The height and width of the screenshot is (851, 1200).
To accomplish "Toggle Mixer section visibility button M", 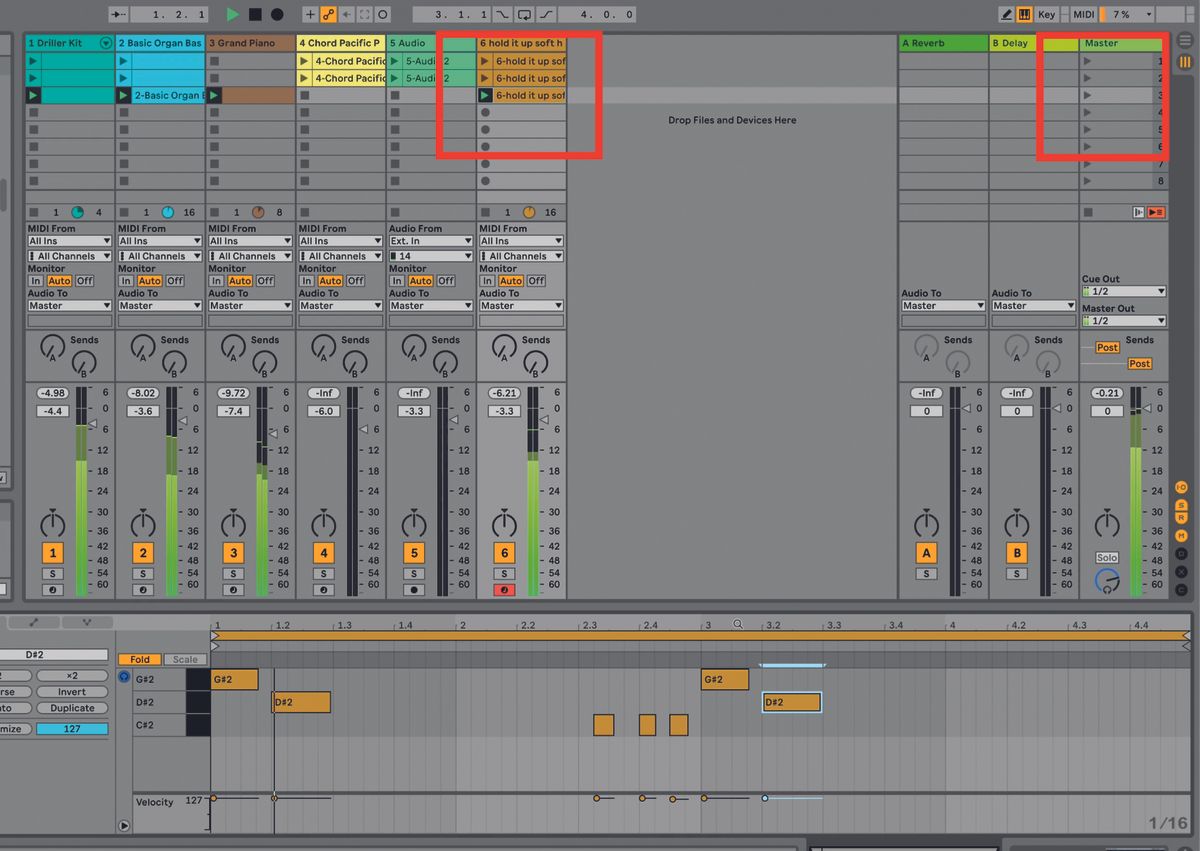I will [x=1182, y=537].
